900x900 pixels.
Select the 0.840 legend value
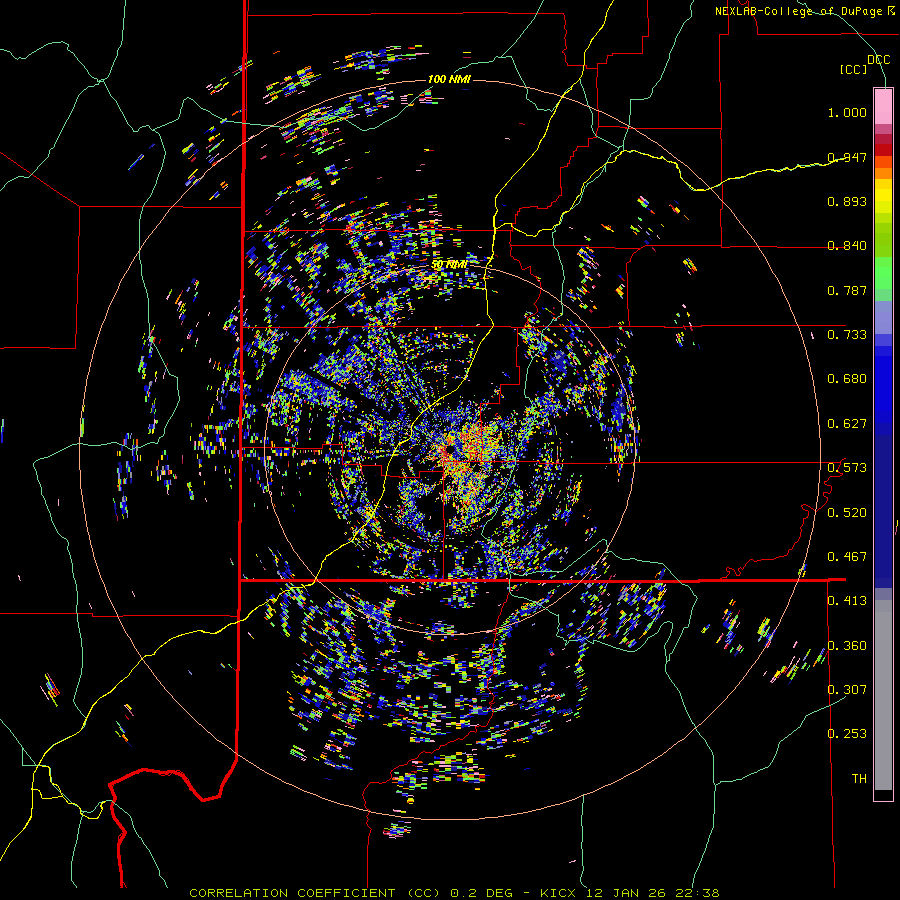(x=847, y=246)
